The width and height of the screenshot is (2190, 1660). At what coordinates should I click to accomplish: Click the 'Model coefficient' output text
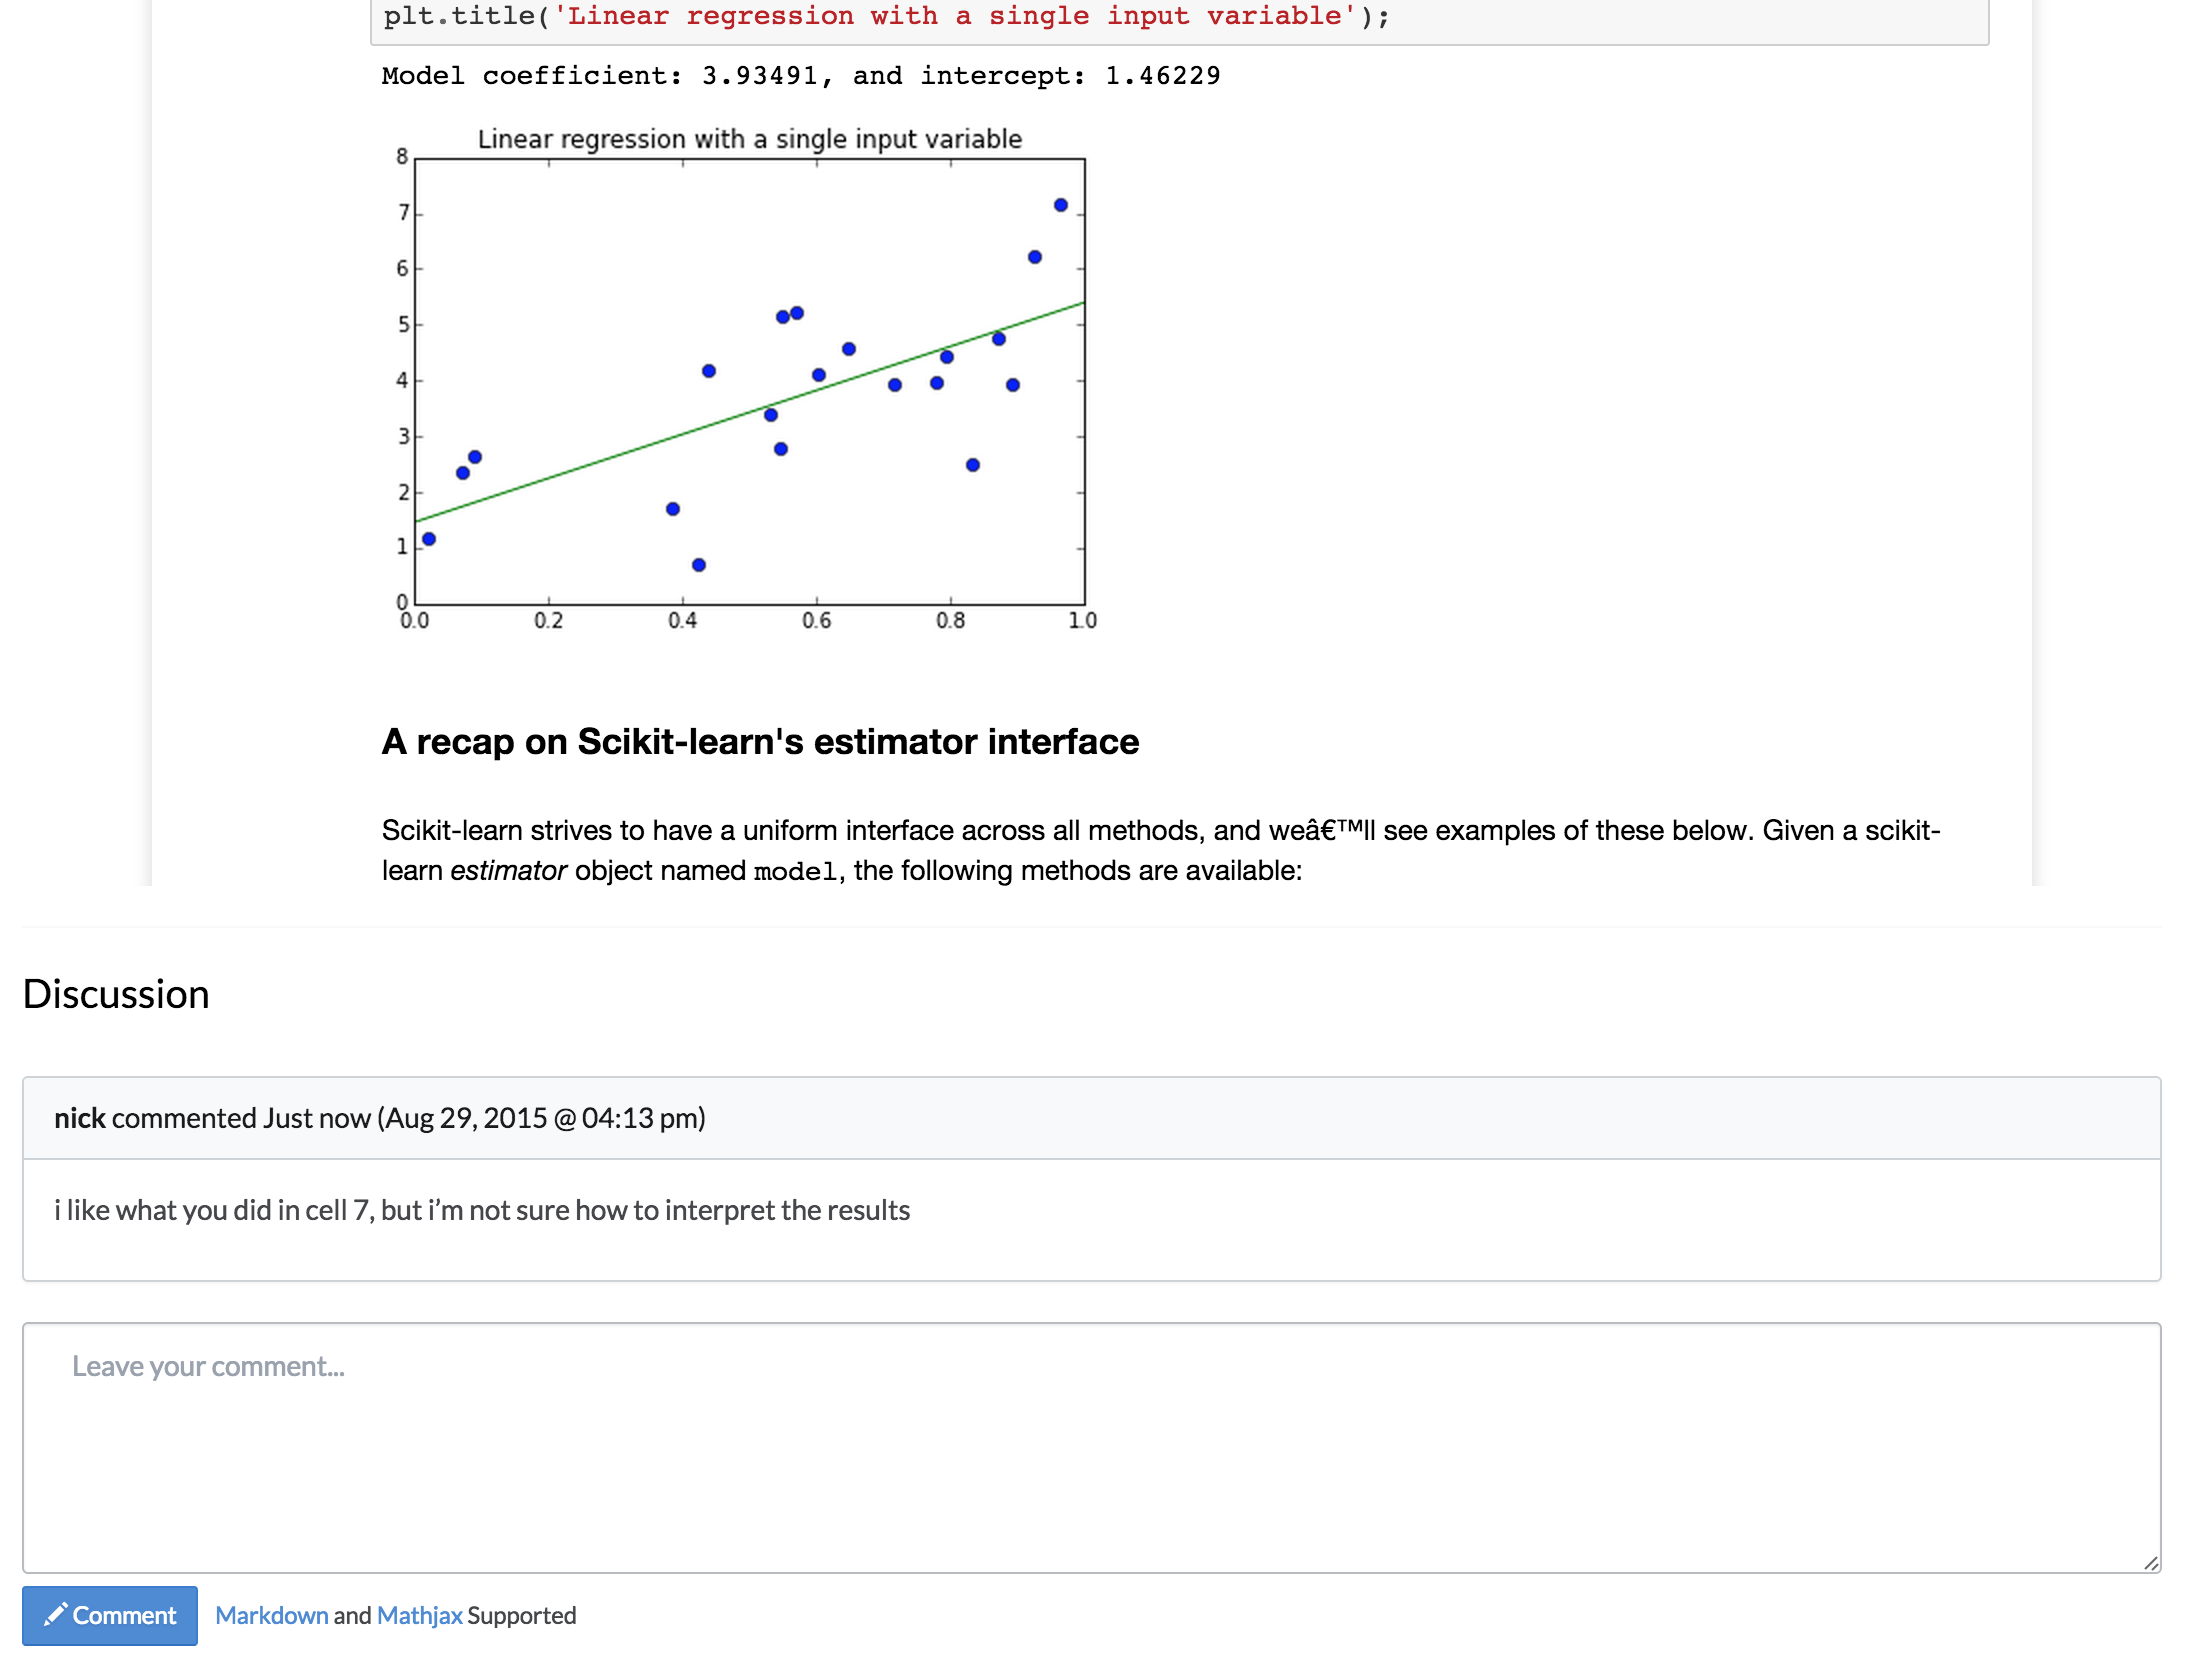(800, 76)
